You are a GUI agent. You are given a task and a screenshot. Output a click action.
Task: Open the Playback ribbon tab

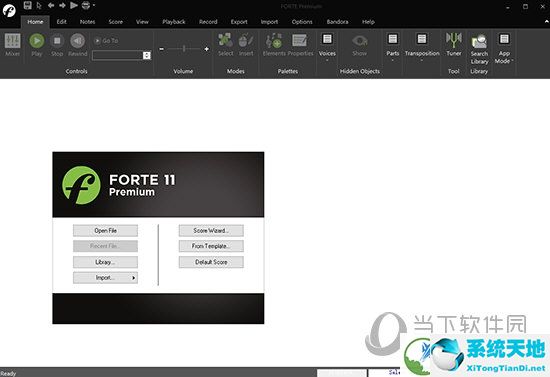174,22
